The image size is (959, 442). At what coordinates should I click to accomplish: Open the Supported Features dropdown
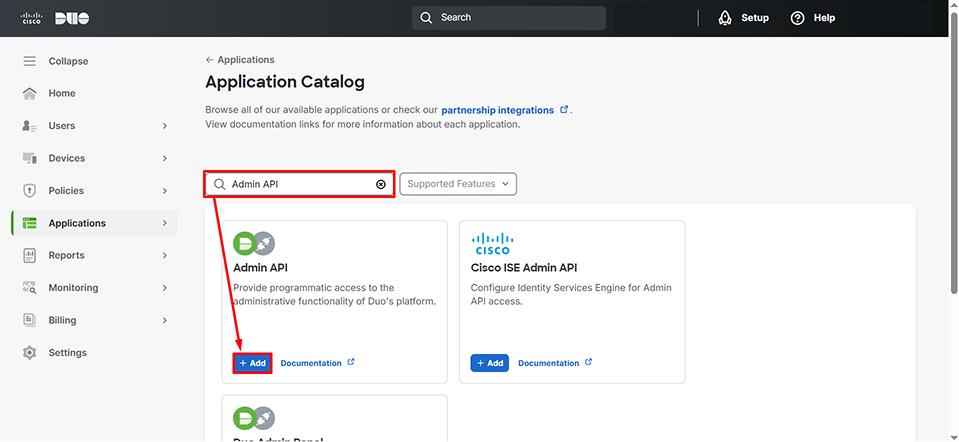[x=458, y=184]
